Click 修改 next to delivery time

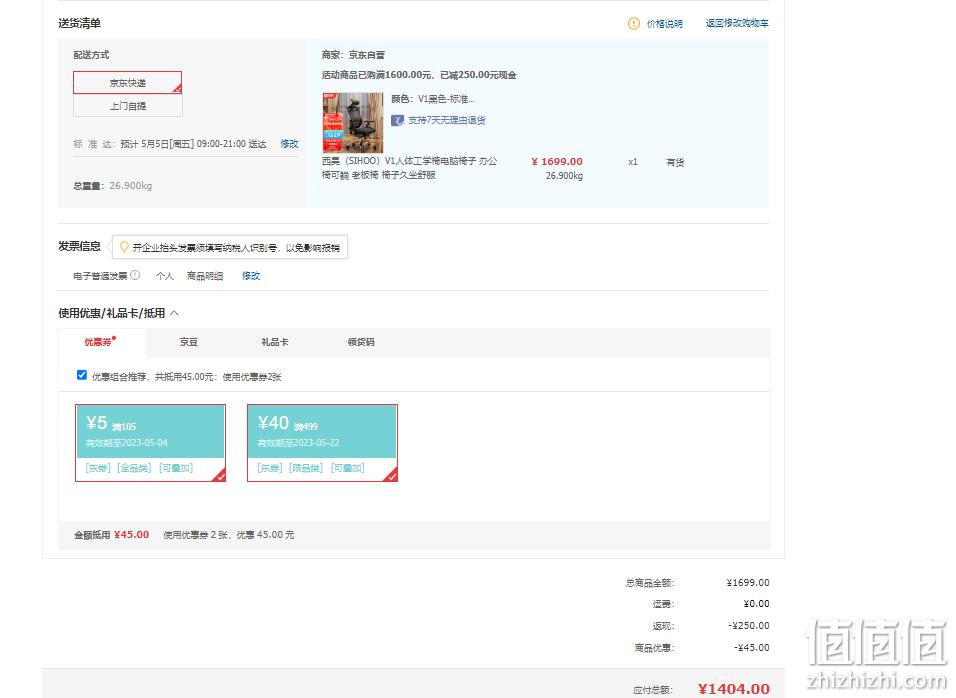coord(289,144)
